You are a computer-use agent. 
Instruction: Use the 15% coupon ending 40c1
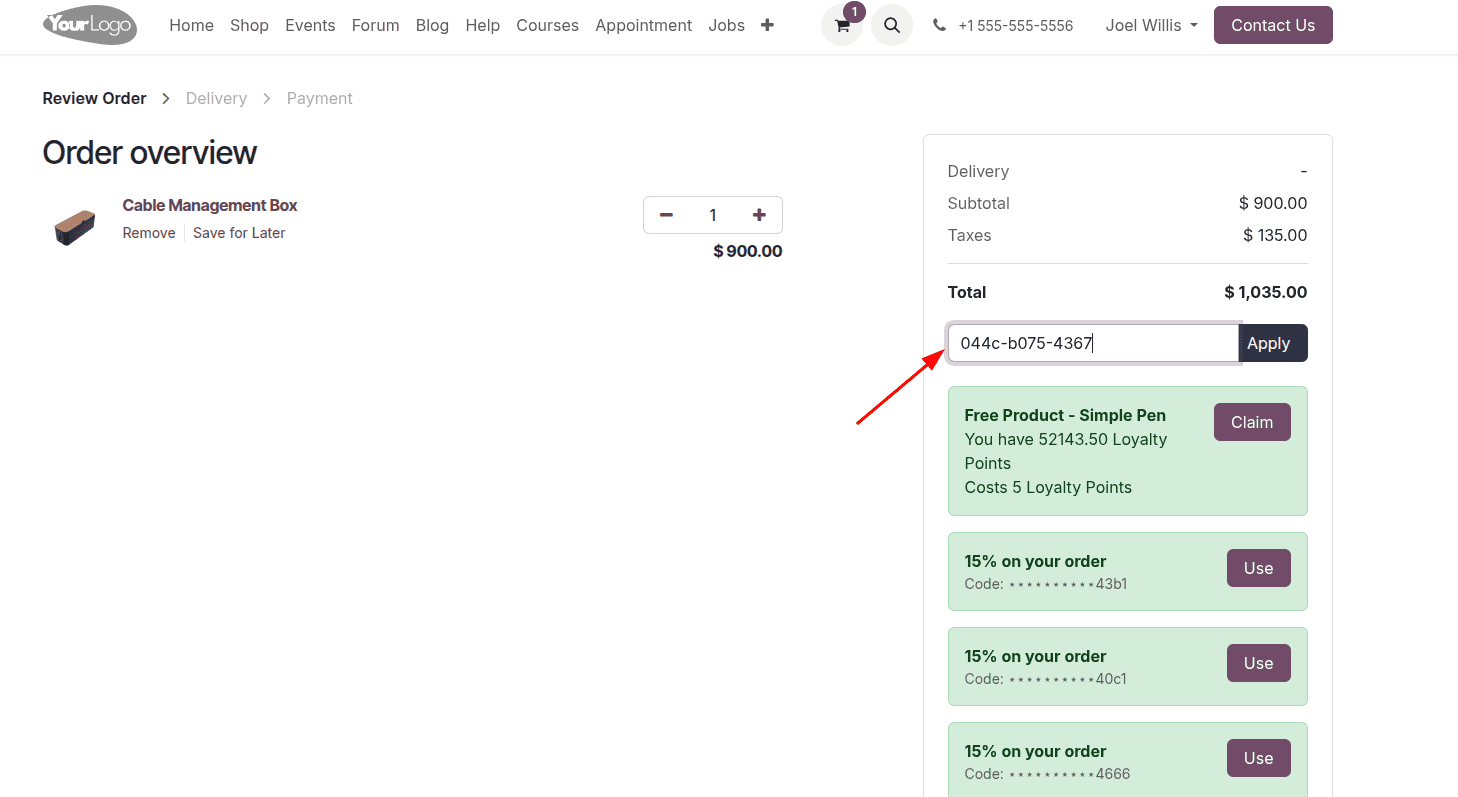tap(1258, 663)
